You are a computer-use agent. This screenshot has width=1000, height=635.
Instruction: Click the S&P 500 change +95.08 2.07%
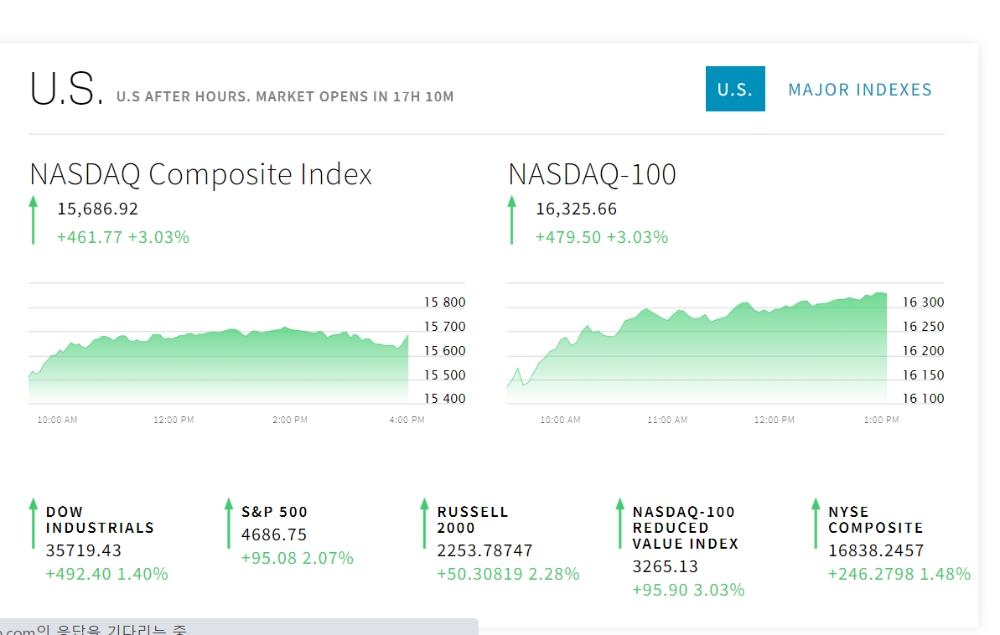coord(297,558)
